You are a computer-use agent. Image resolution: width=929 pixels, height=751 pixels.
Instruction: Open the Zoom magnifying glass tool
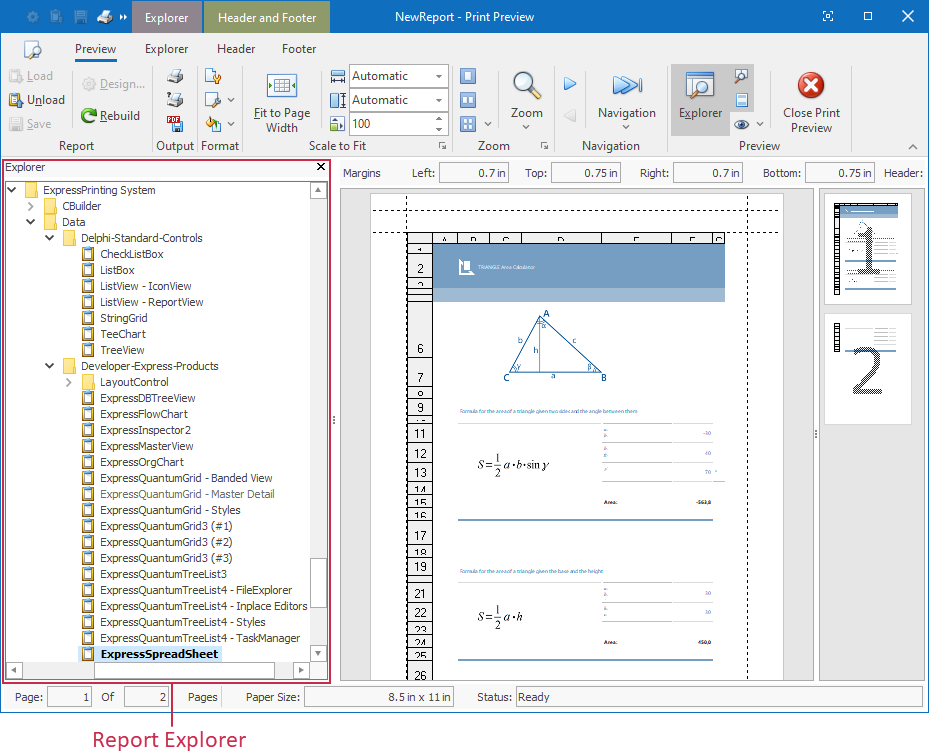point(526,87)
